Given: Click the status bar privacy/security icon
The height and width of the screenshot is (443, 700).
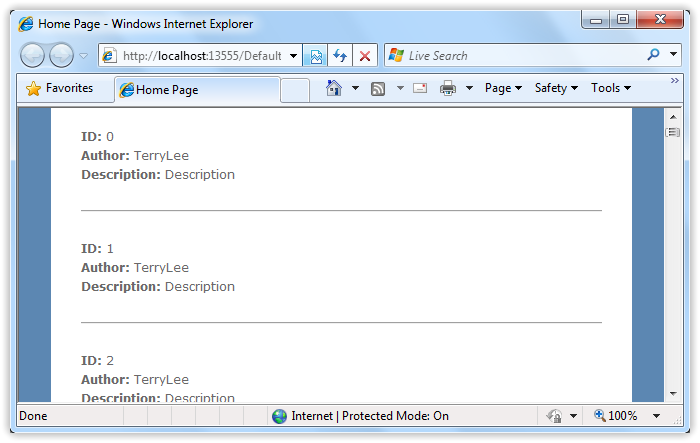Looking at the screenshot, I should point(554,416).
